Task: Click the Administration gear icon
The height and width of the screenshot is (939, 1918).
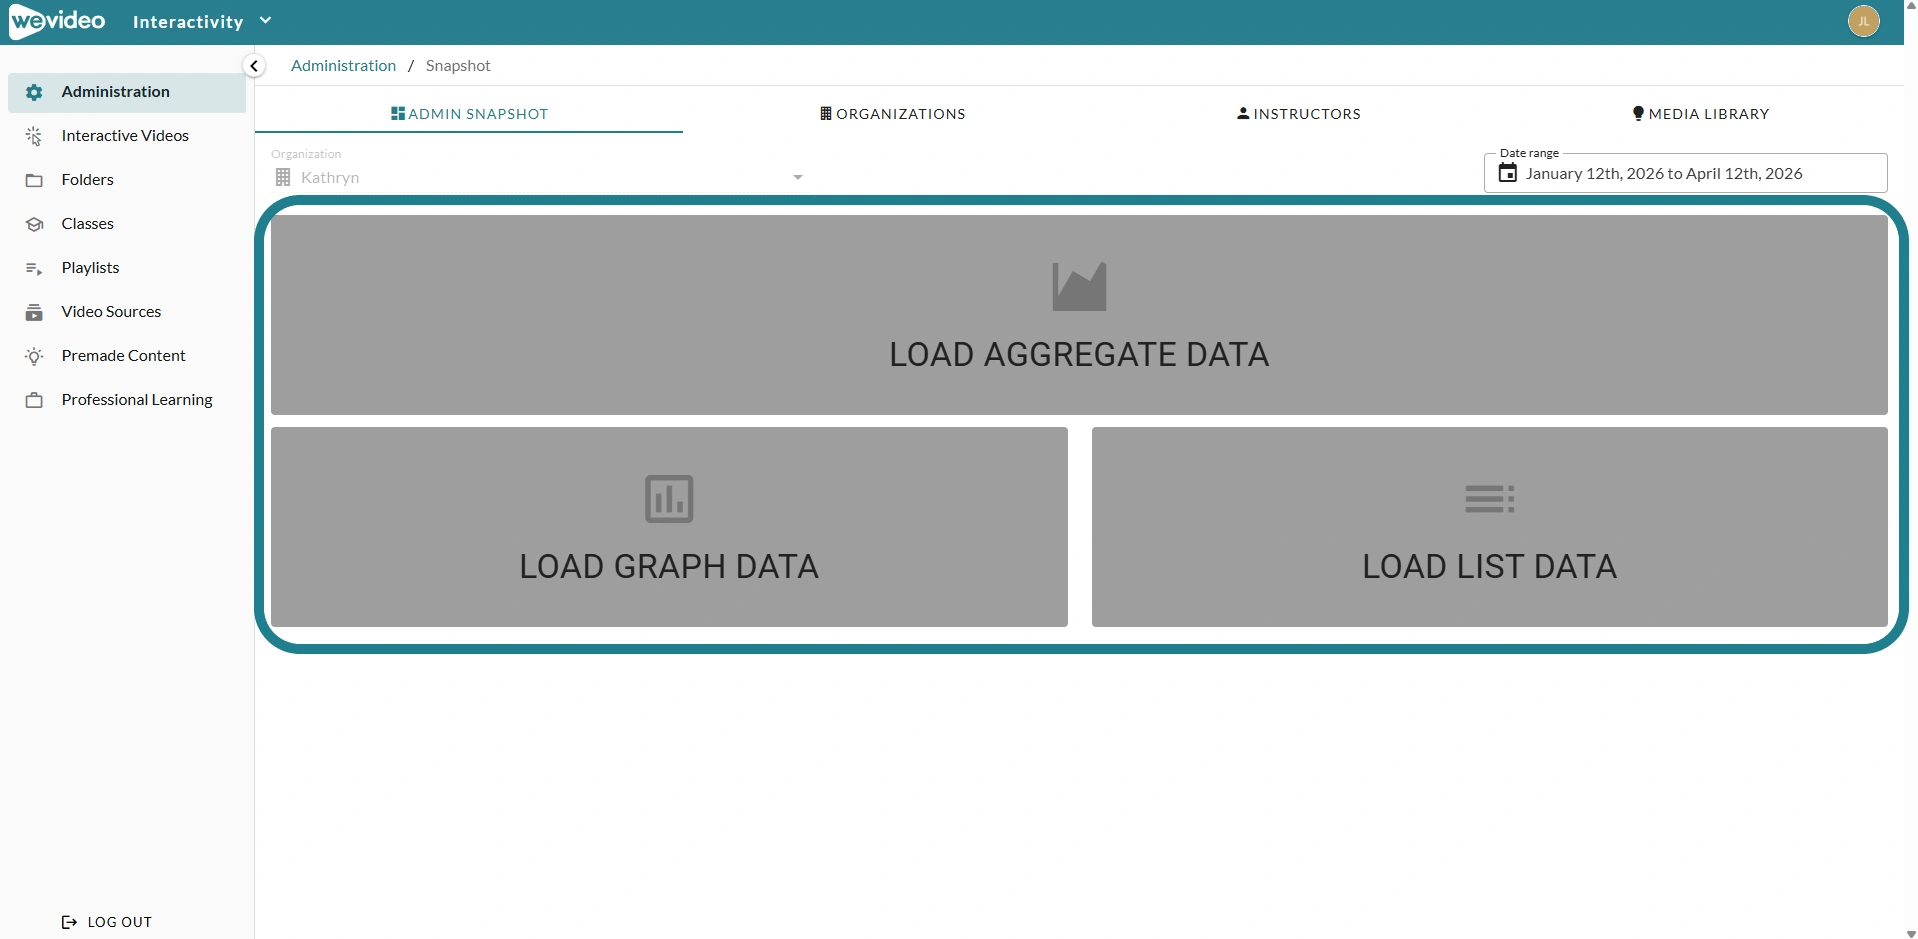Action: tap(34, 92)
